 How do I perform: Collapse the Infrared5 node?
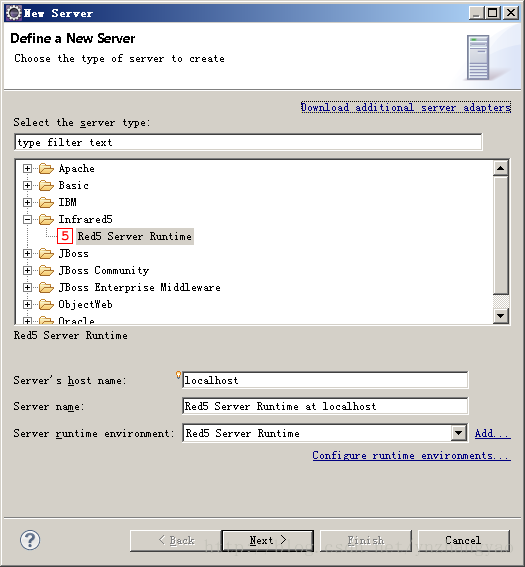27,219
